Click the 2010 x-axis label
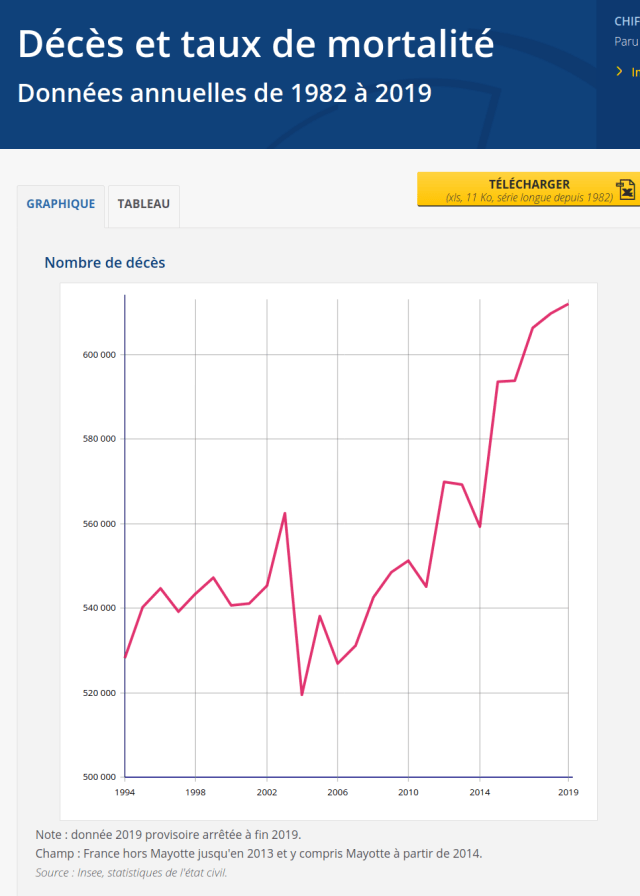Image resolution: width=640 pixels, height=896 pixels. coord(408,792)
